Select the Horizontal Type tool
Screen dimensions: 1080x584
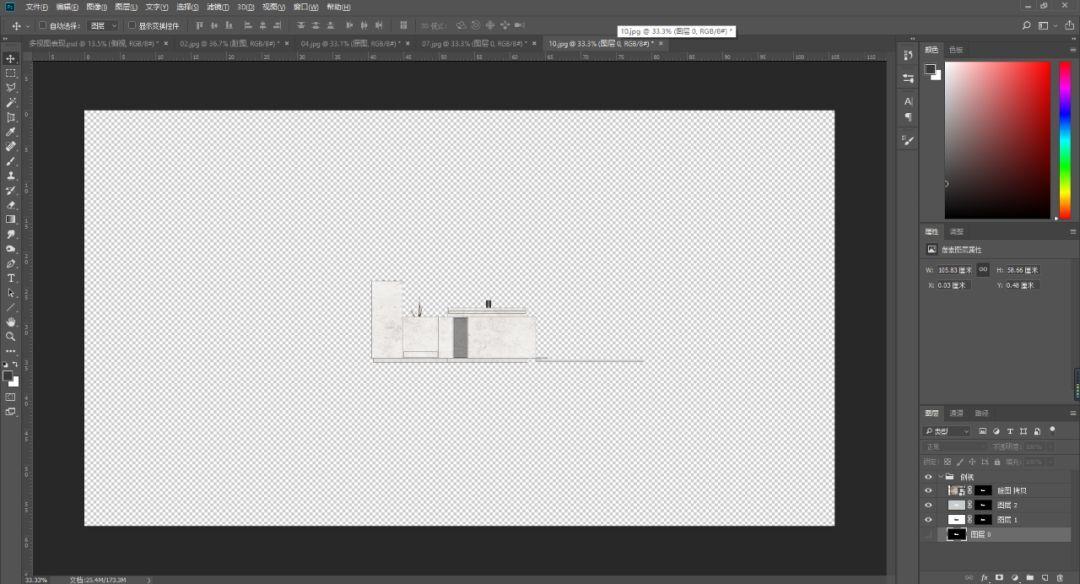click(10, 278)
